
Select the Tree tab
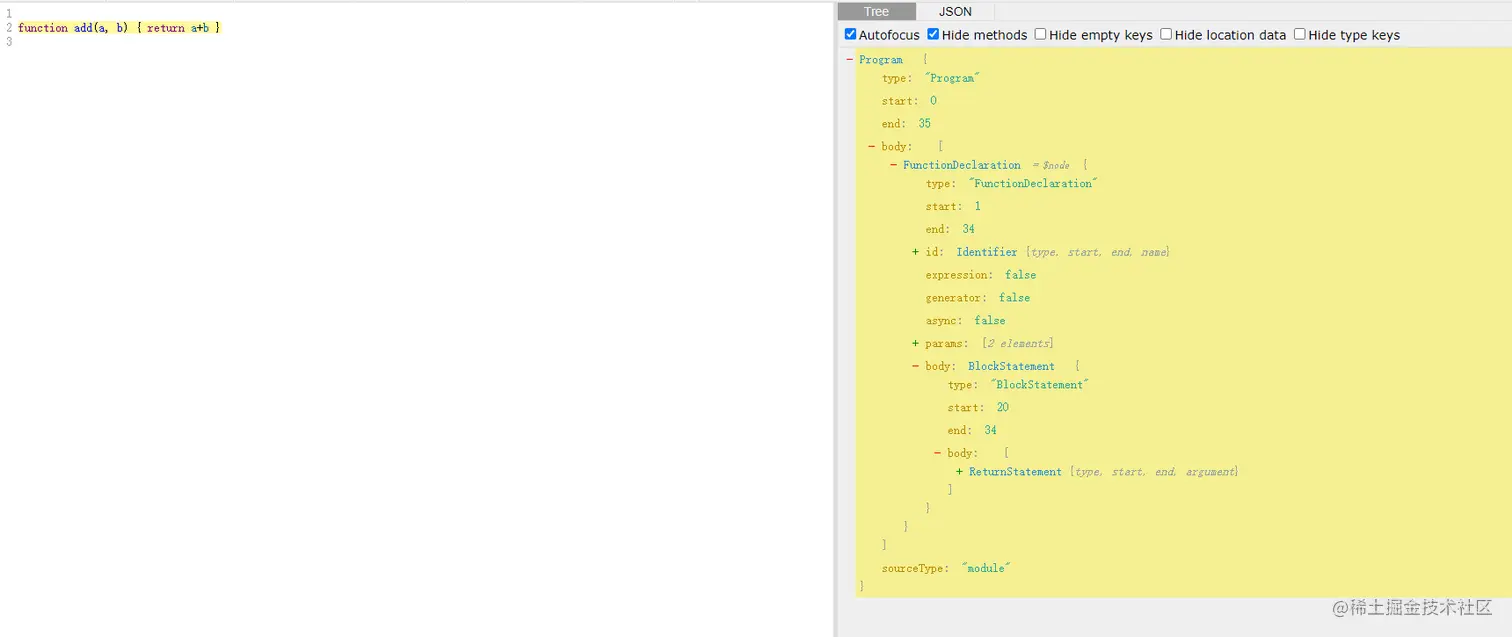tap(876, 12)
